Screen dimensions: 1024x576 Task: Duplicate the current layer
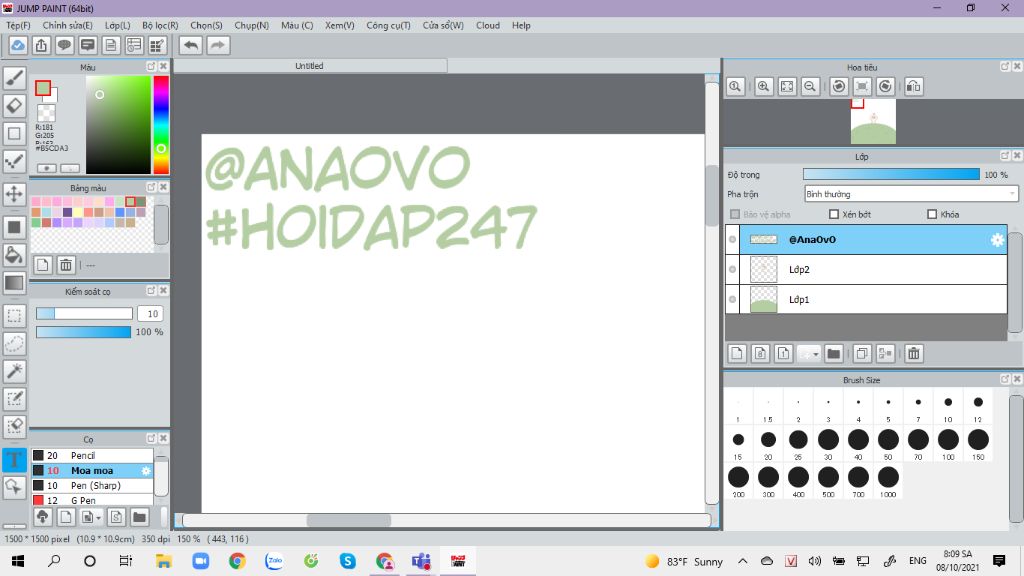click(x=861, y=353)
